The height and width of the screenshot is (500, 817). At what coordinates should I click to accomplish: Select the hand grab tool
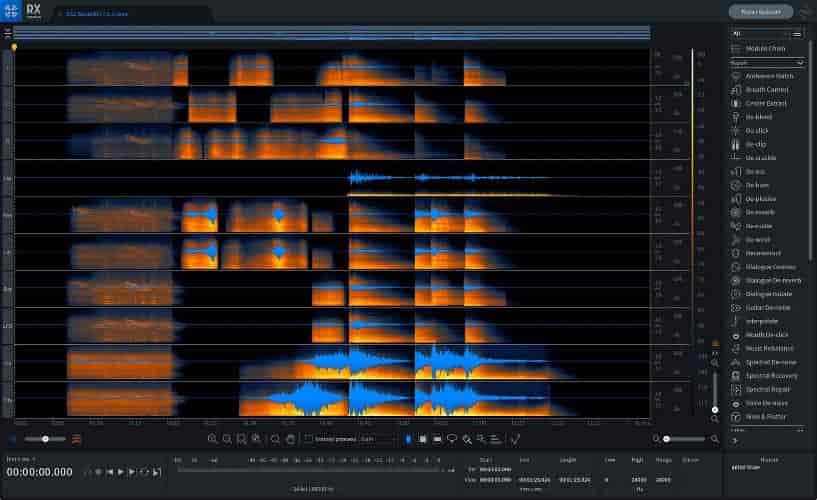click(x=290, y=439)
